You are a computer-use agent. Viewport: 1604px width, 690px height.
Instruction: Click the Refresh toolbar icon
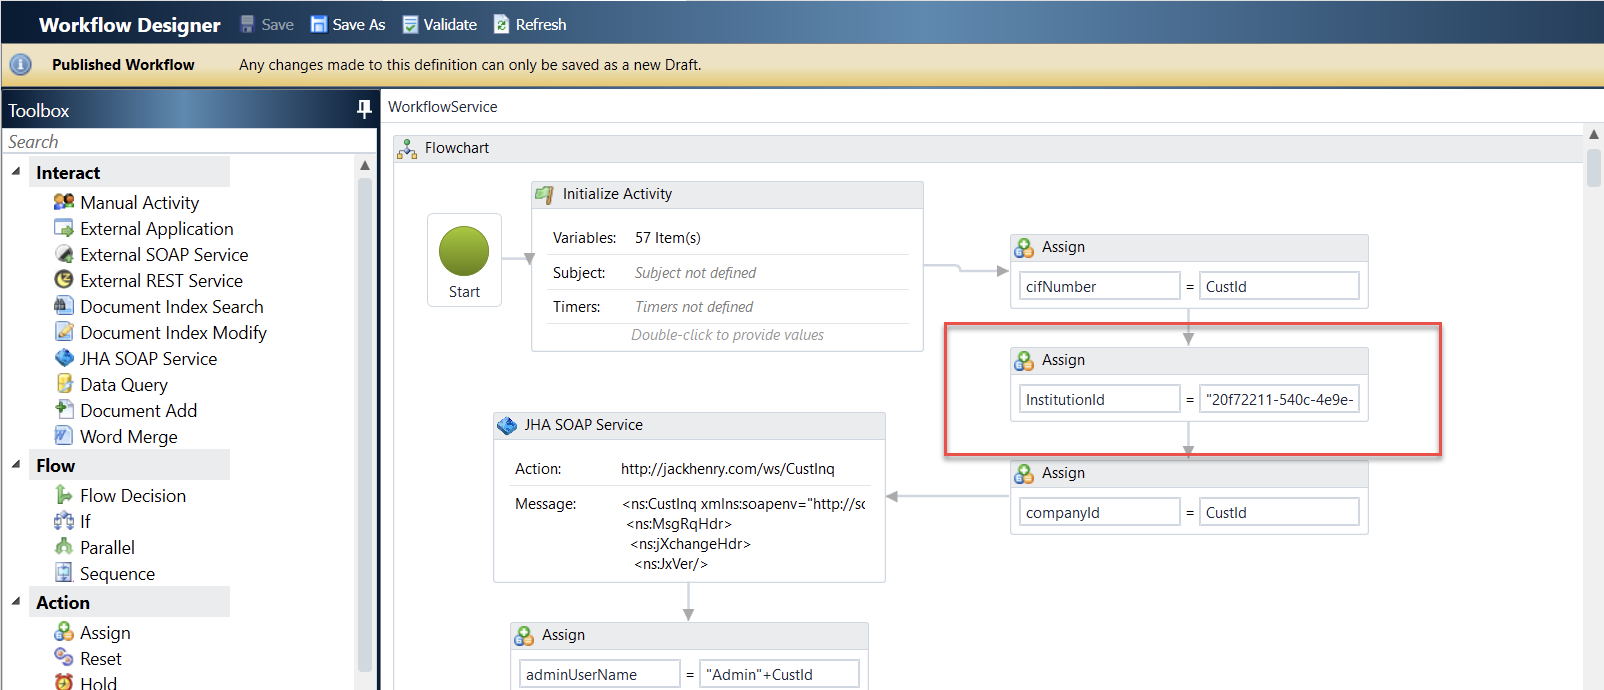tap(502, 25)
